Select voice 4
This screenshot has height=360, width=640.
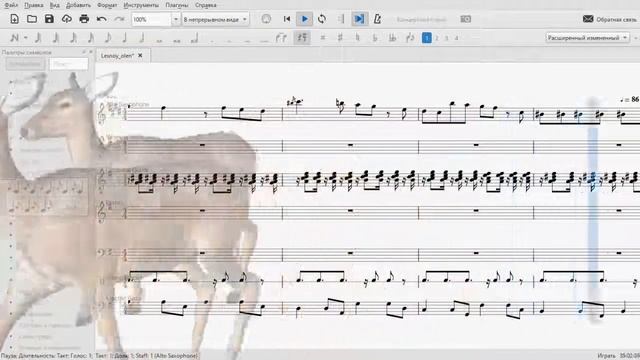tap(456, 38)
